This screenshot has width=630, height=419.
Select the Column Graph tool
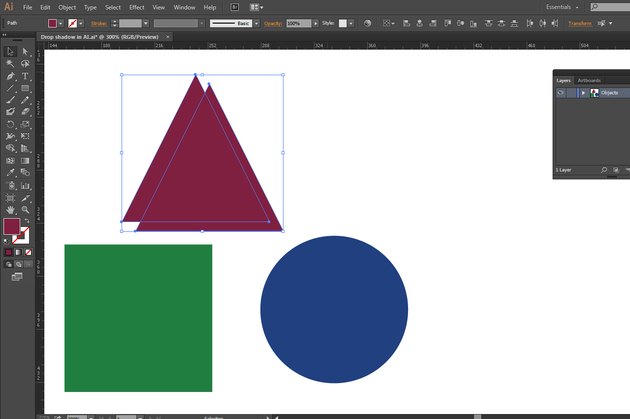click(25, 186)
